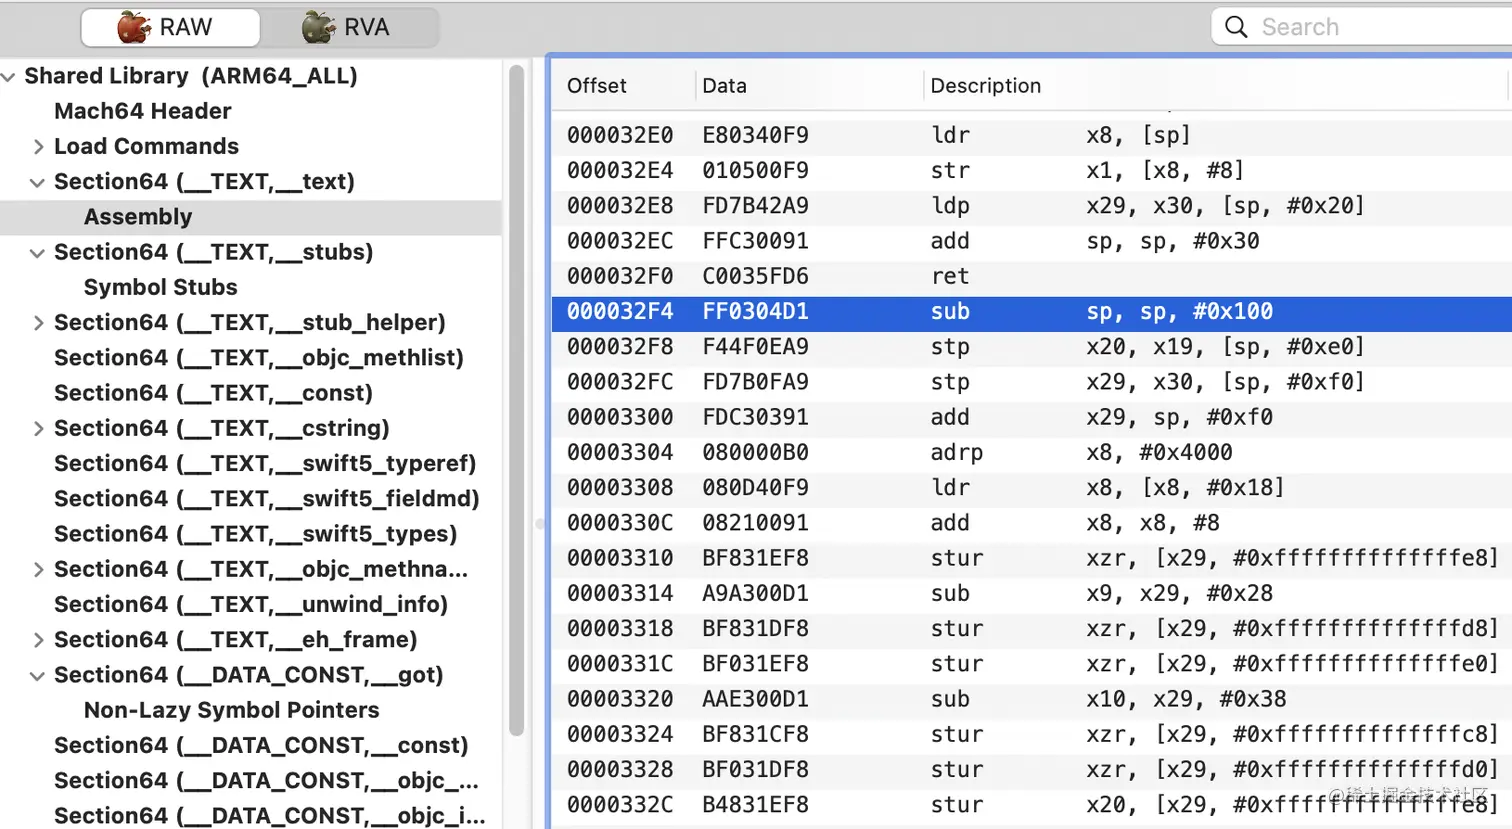
Task: Select row at offset 00003328
Action: tap(1032, 770)
